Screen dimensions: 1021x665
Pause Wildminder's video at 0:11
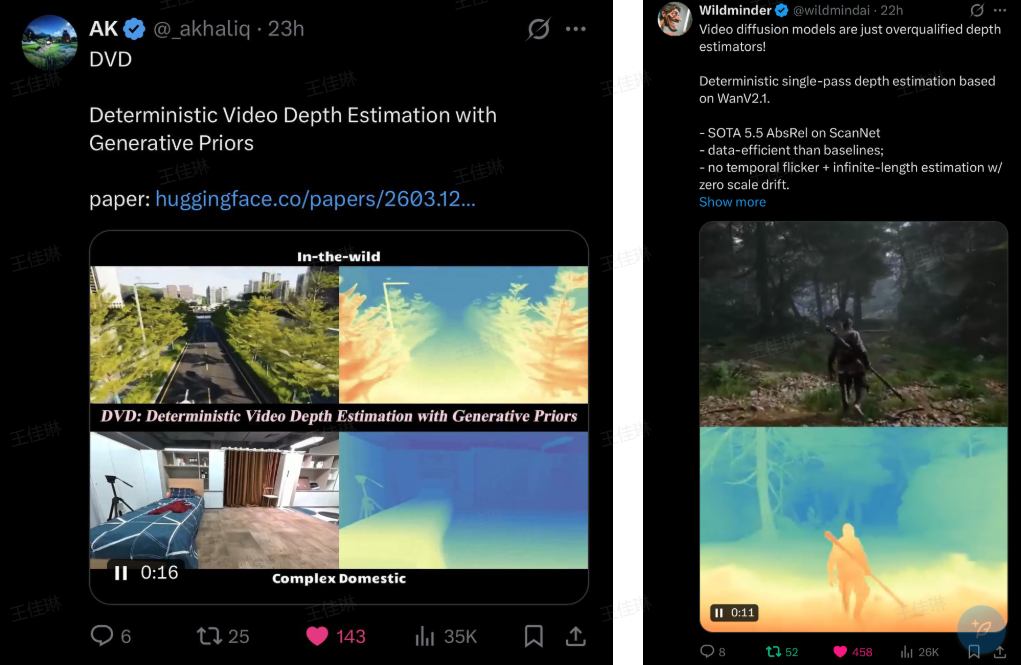[x=719, y=612]
